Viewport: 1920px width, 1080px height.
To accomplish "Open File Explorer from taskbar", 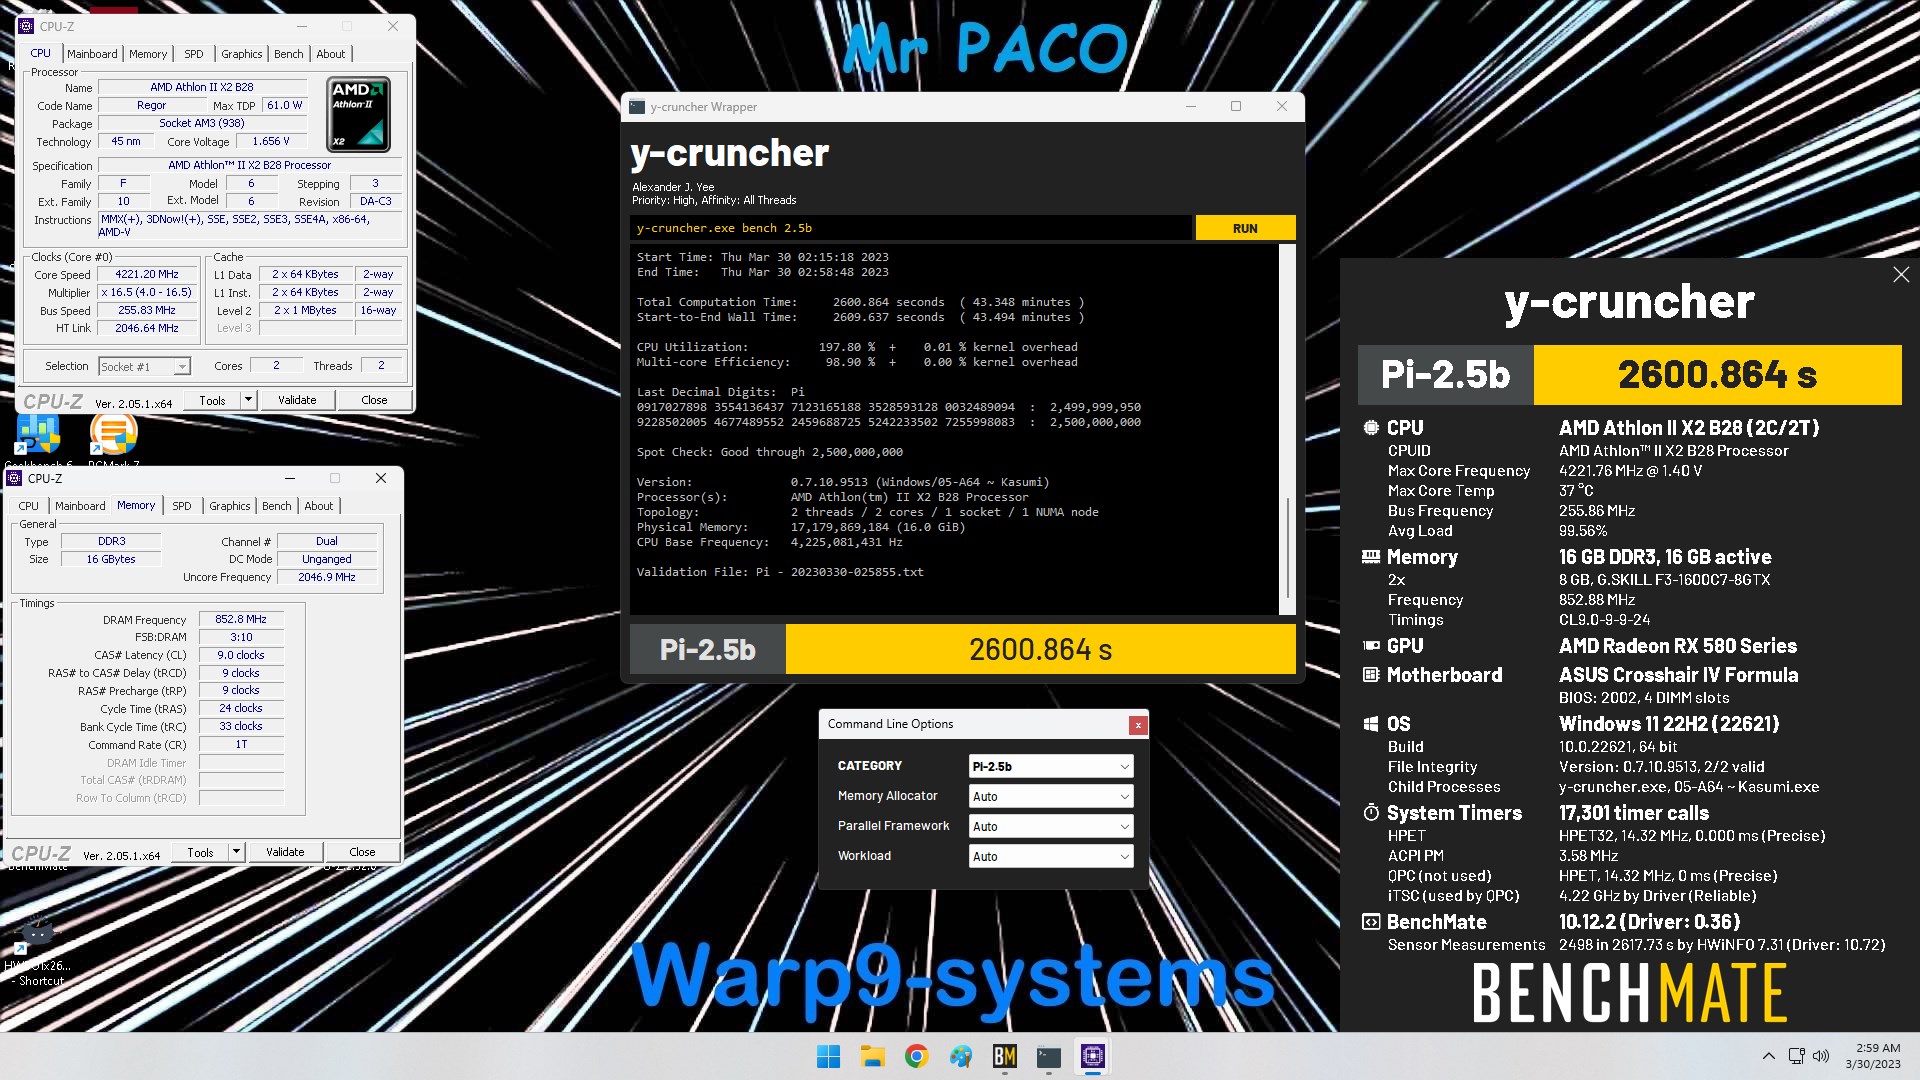I will tap(873, 1056).
